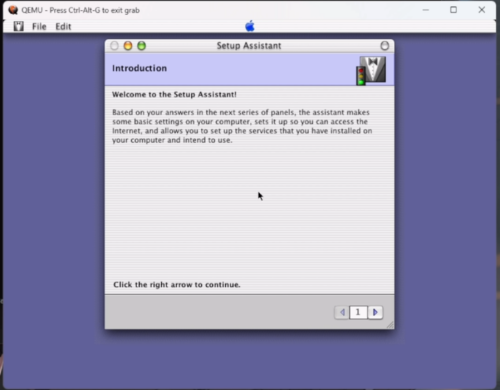Click the Apple logo in the menu bar
The image size is (500, 390).
(250, 26)
